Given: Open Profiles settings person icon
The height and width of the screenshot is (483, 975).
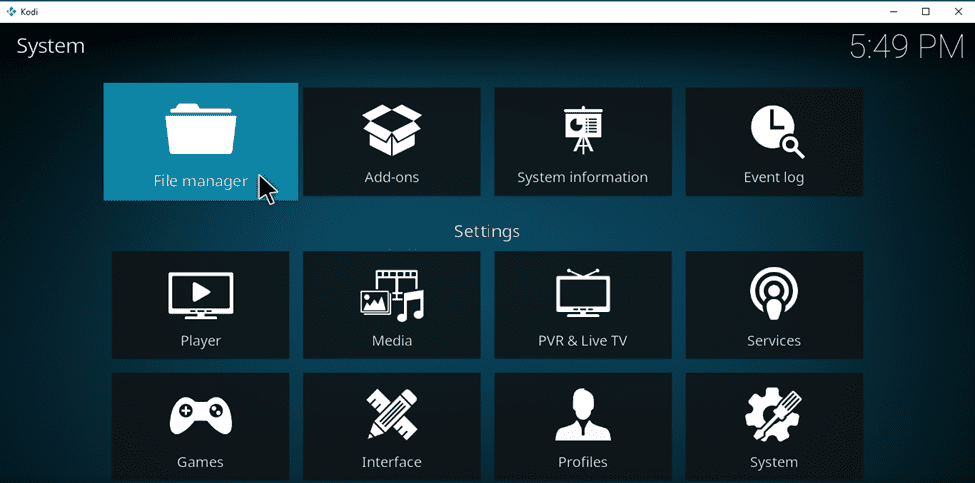Looking at the screenshot, I should 583,414.
